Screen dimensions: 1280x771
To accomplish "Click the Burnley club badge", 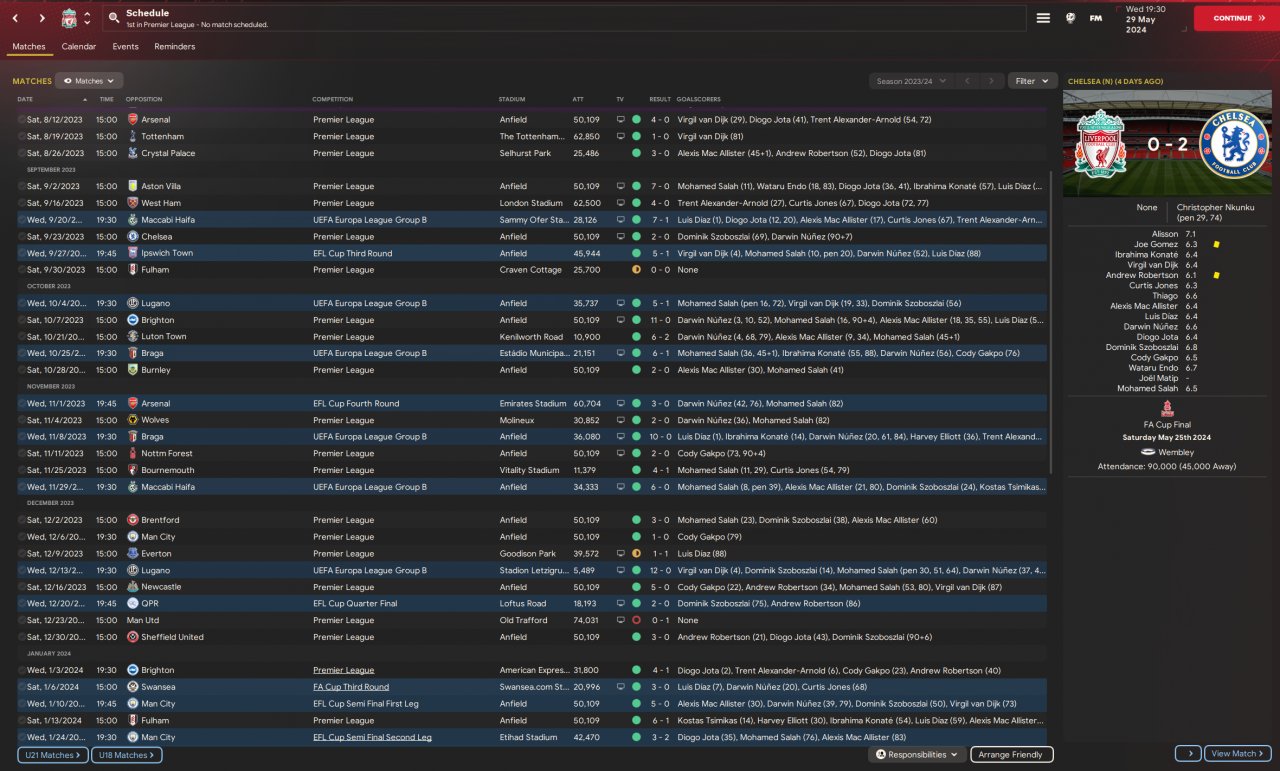I will pos(133,370).
